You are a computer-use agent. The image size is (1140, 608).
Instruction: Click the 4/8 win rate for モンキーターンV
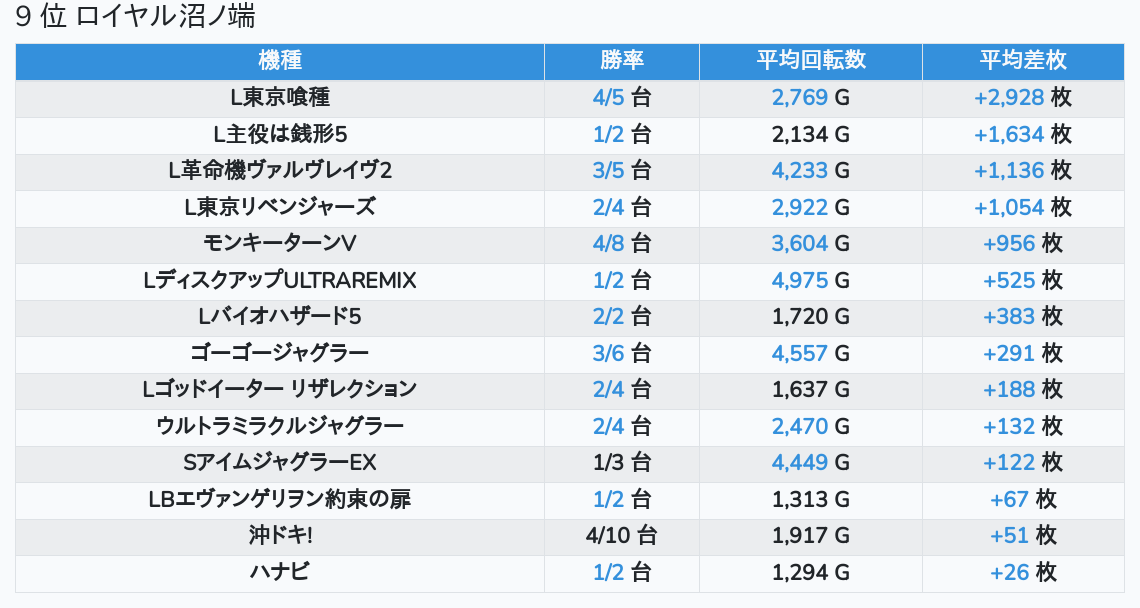(x=608, y=244)
